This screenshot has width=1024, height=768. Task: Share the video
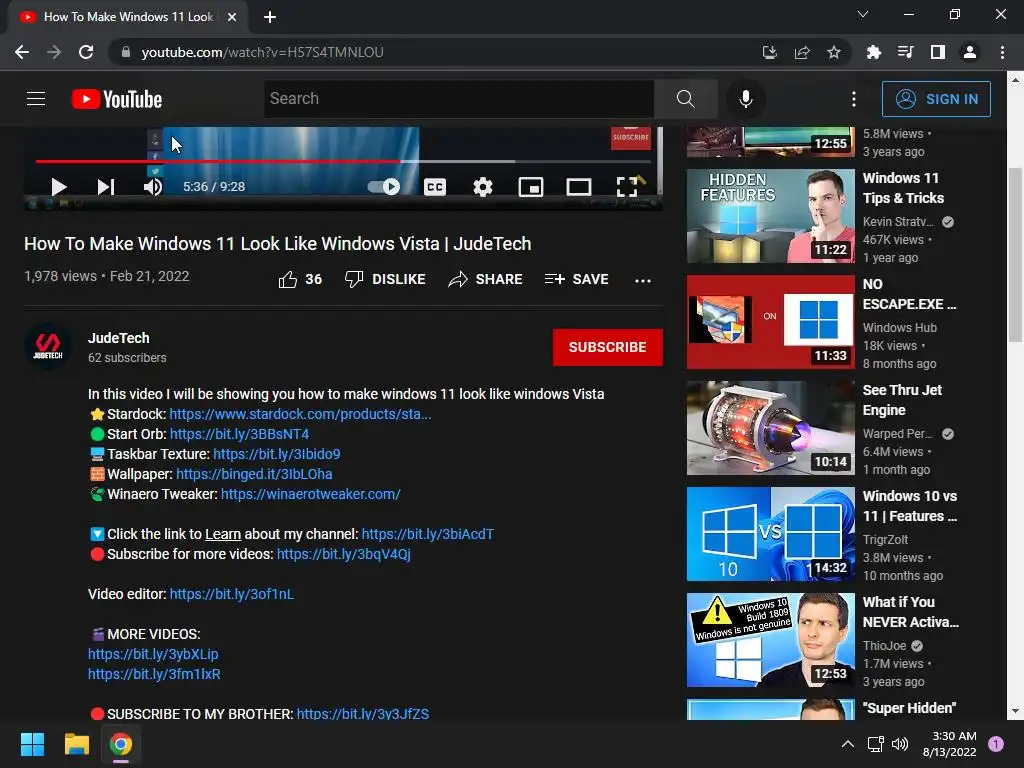485,280
